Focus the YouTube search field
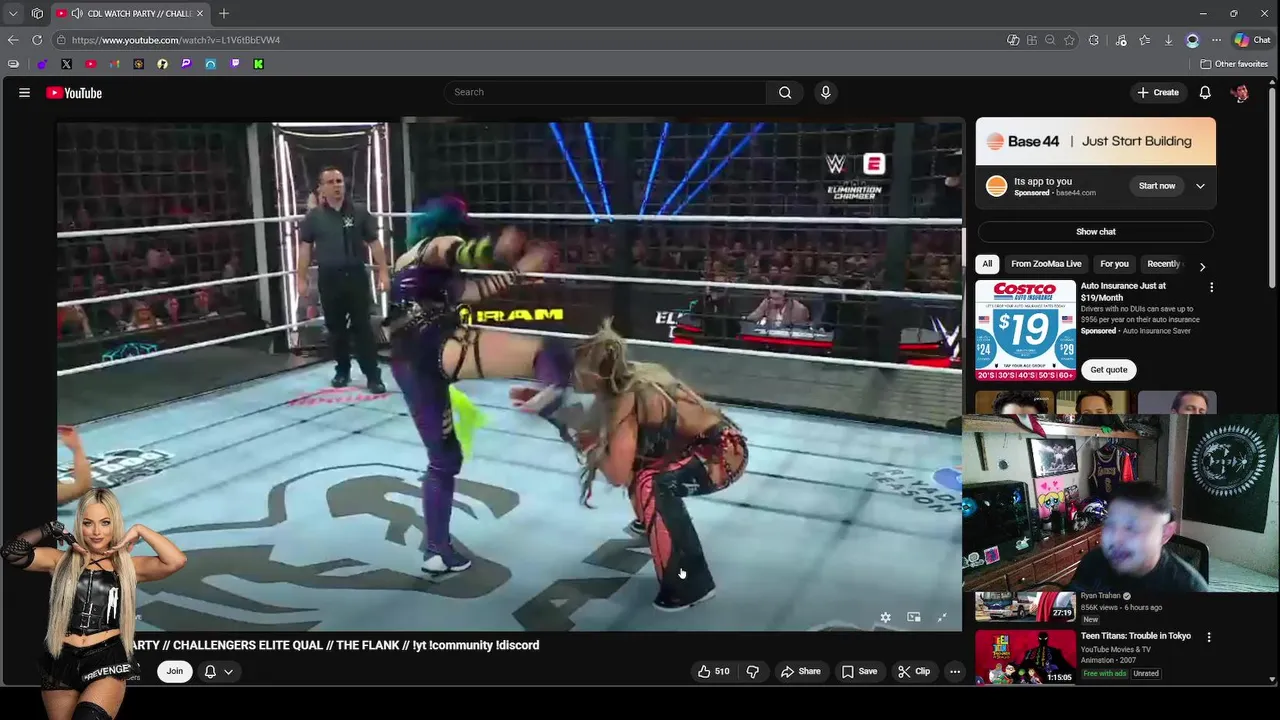Image resolution: width=1280 pixels, height=720 pixels. [605, 92]
